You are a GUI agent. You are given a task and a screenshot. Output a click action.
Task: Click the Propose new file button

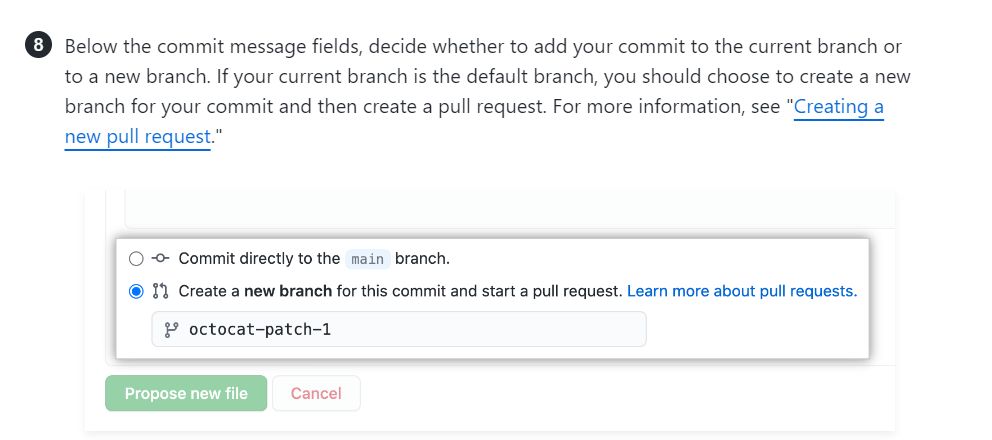tap(186, 393)
